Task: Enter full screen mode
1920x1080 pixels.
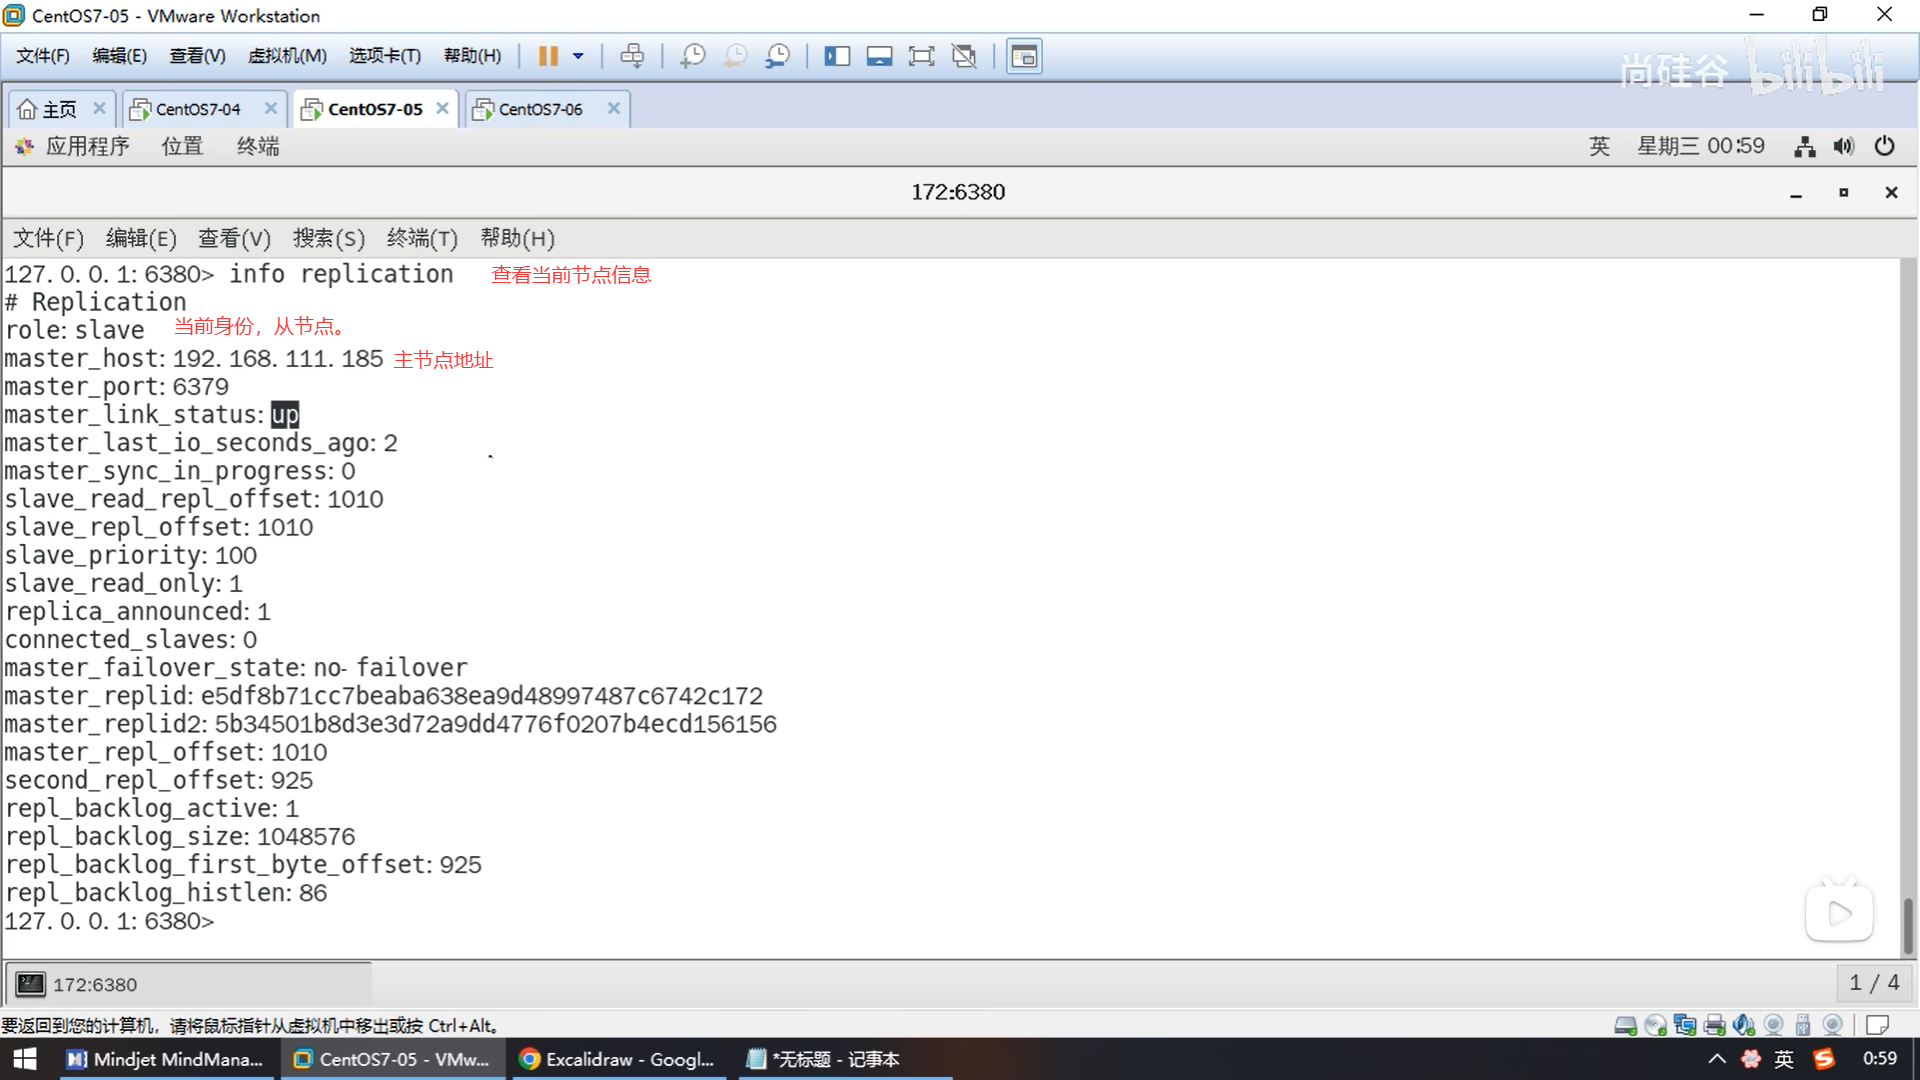Action: point(921,56)
